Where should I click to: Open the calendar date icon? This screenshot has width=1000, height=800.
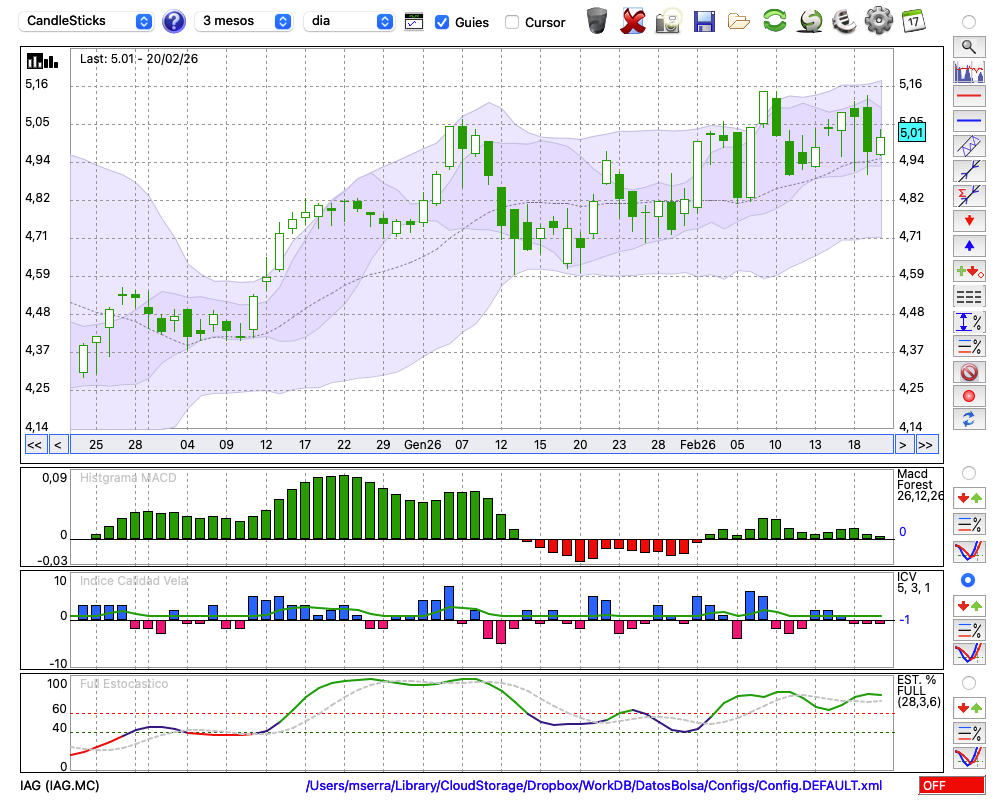[912, 21]
